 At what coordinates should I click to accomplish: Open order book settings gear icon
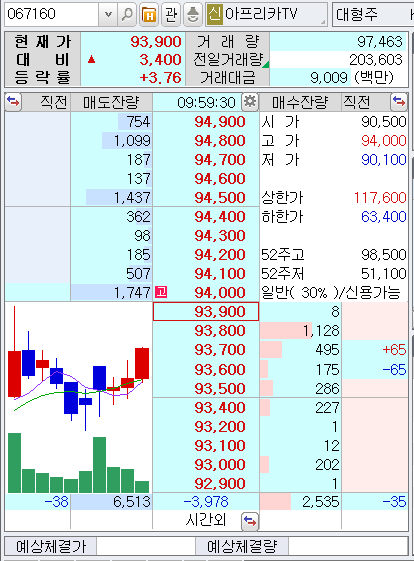pos(249,102)
